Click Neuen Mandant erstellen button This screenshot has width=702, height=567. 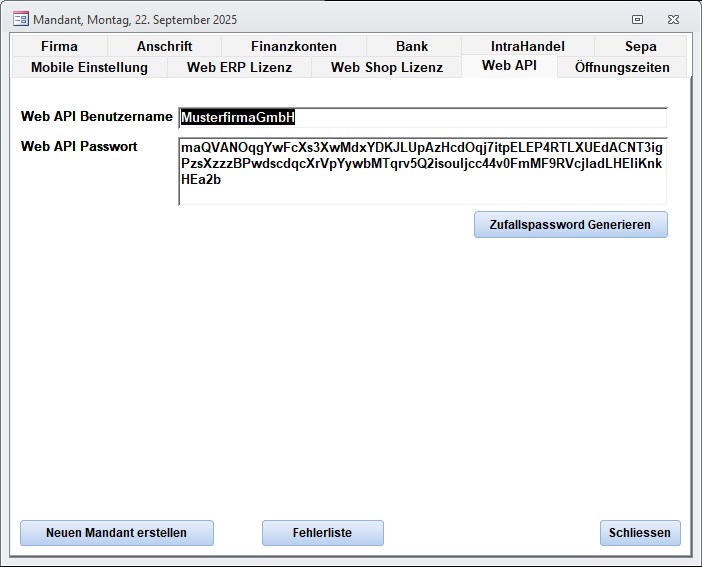(x=116, y=533)
